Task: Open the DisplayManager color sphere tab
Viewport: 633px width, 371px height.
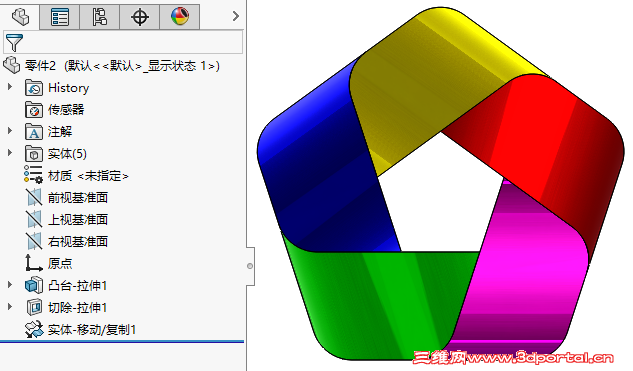Action: (180, 17)
